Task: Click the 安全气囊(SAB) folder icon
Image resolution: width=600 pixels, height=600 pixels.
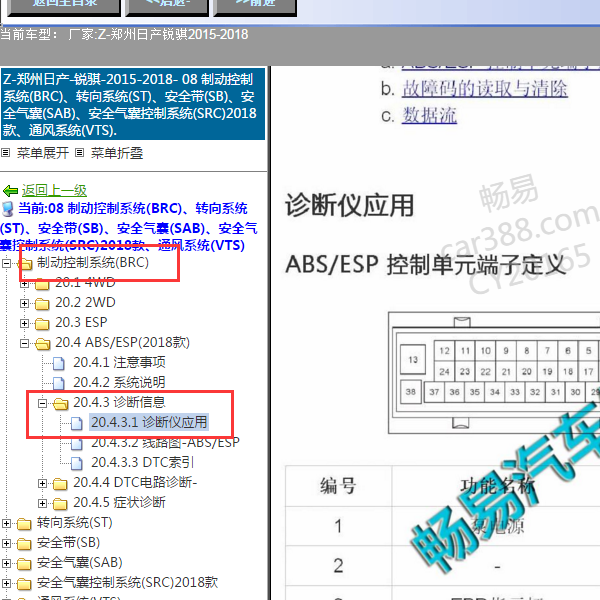Action: [24, 564]
